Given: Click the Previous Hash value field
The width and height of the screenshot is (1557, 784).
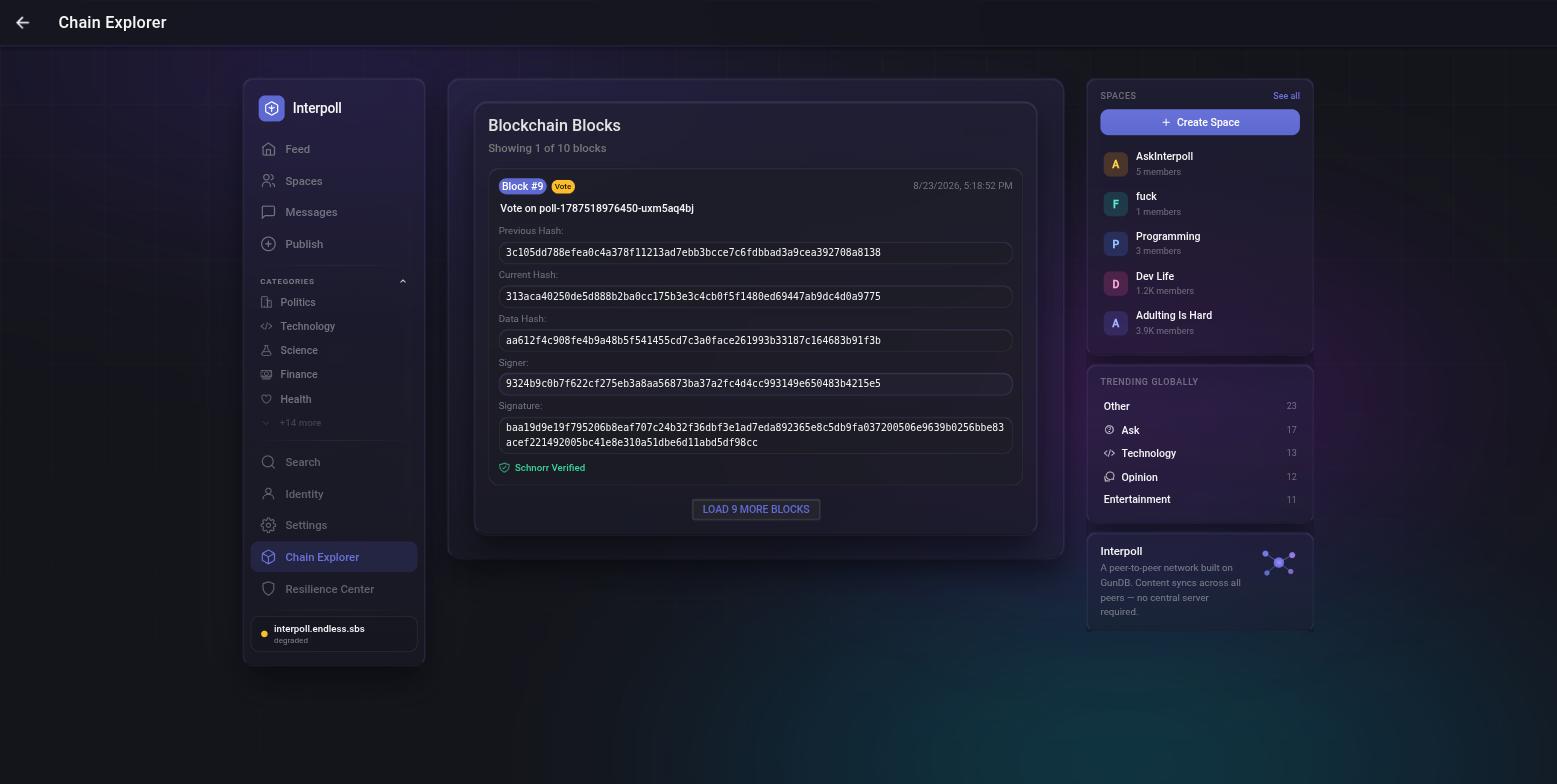Looking at the screenshot, I should tap(756, 252).
